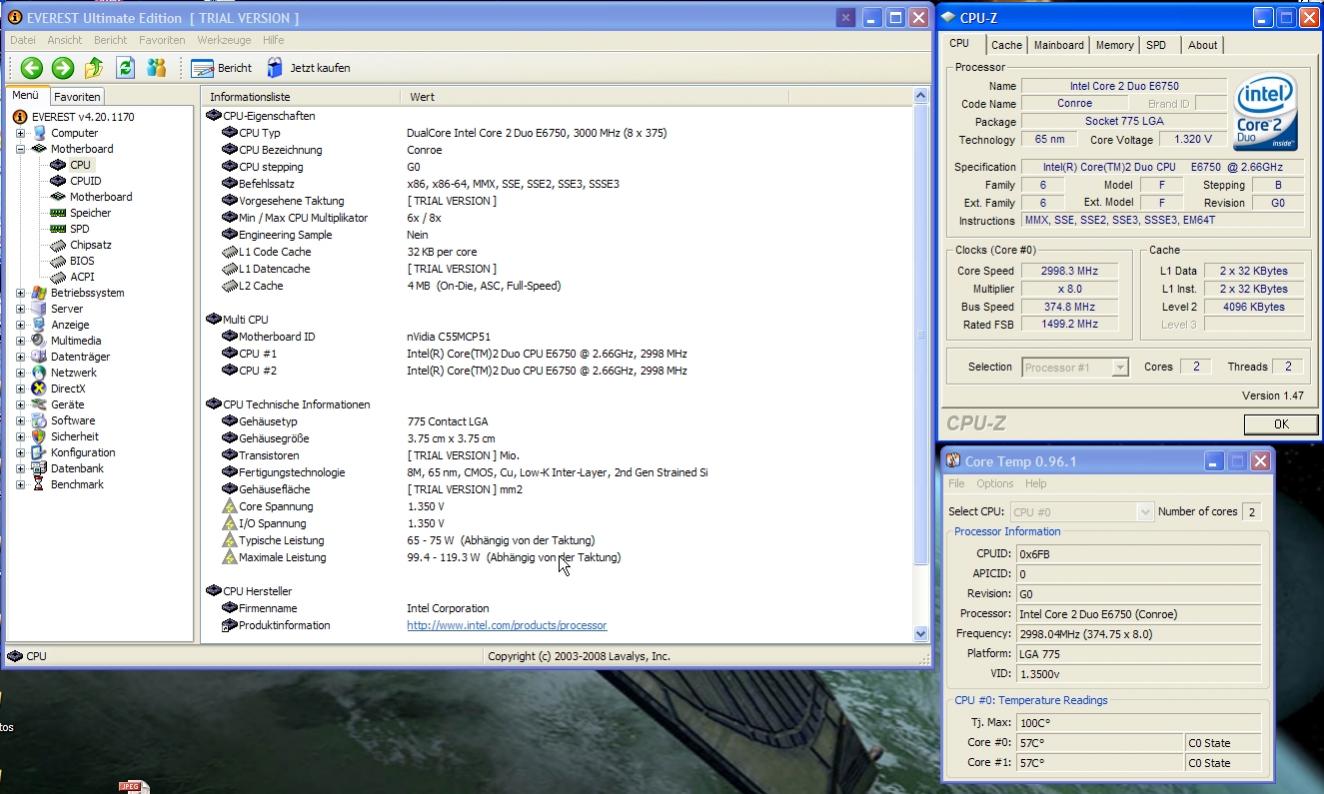Select Speicher in the tree
Screen dimensions: 1324x794
[90, 213]
